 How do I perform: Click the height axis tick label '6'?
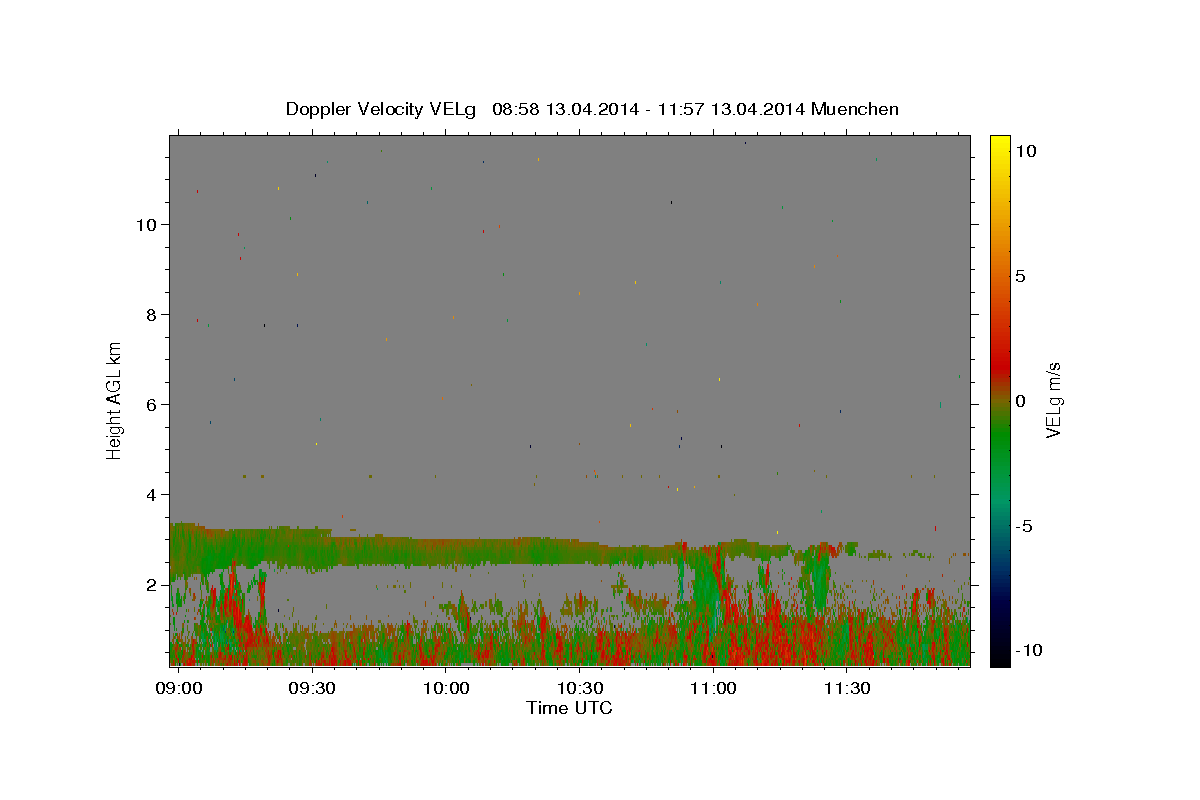pos(152,405)
